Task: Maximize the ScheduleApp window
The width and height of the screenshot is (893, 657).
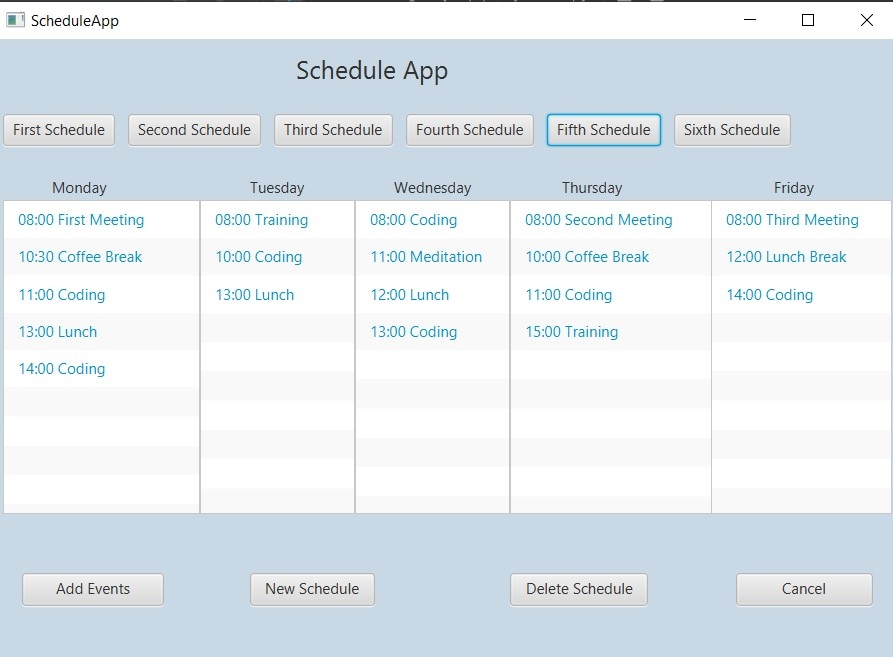Action: coord(808,20)
